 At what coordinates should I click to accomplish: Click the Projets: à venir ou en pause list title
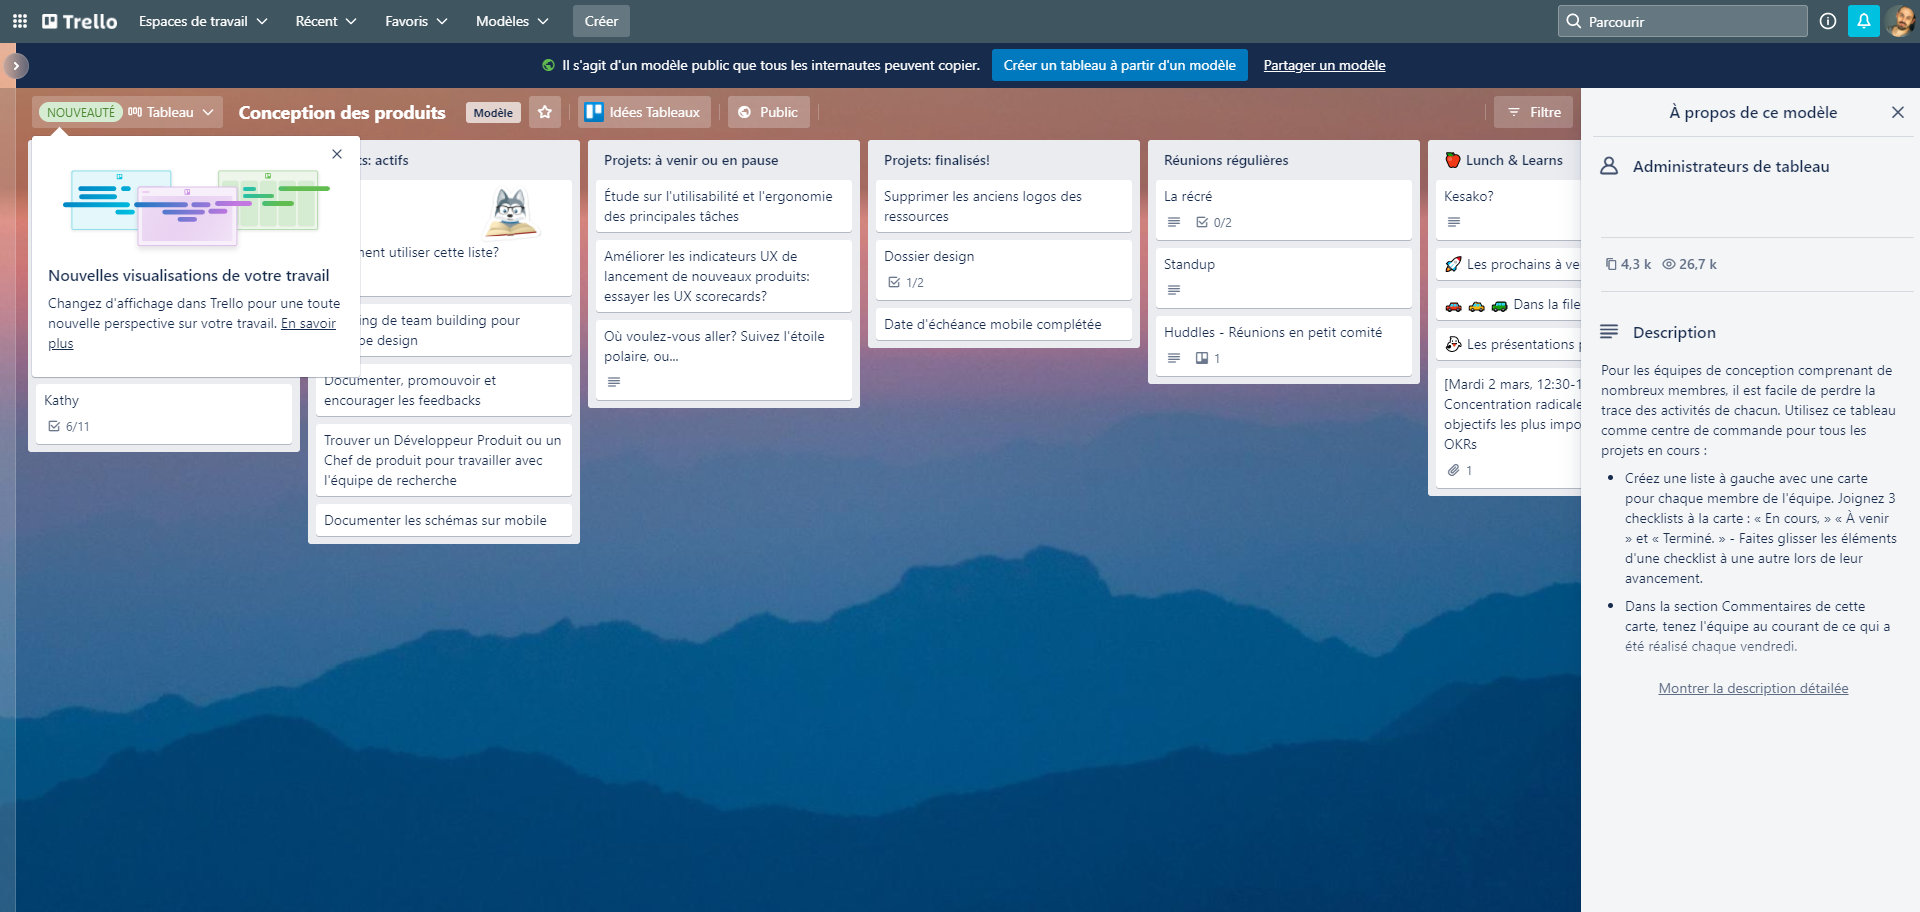(691, 160)
